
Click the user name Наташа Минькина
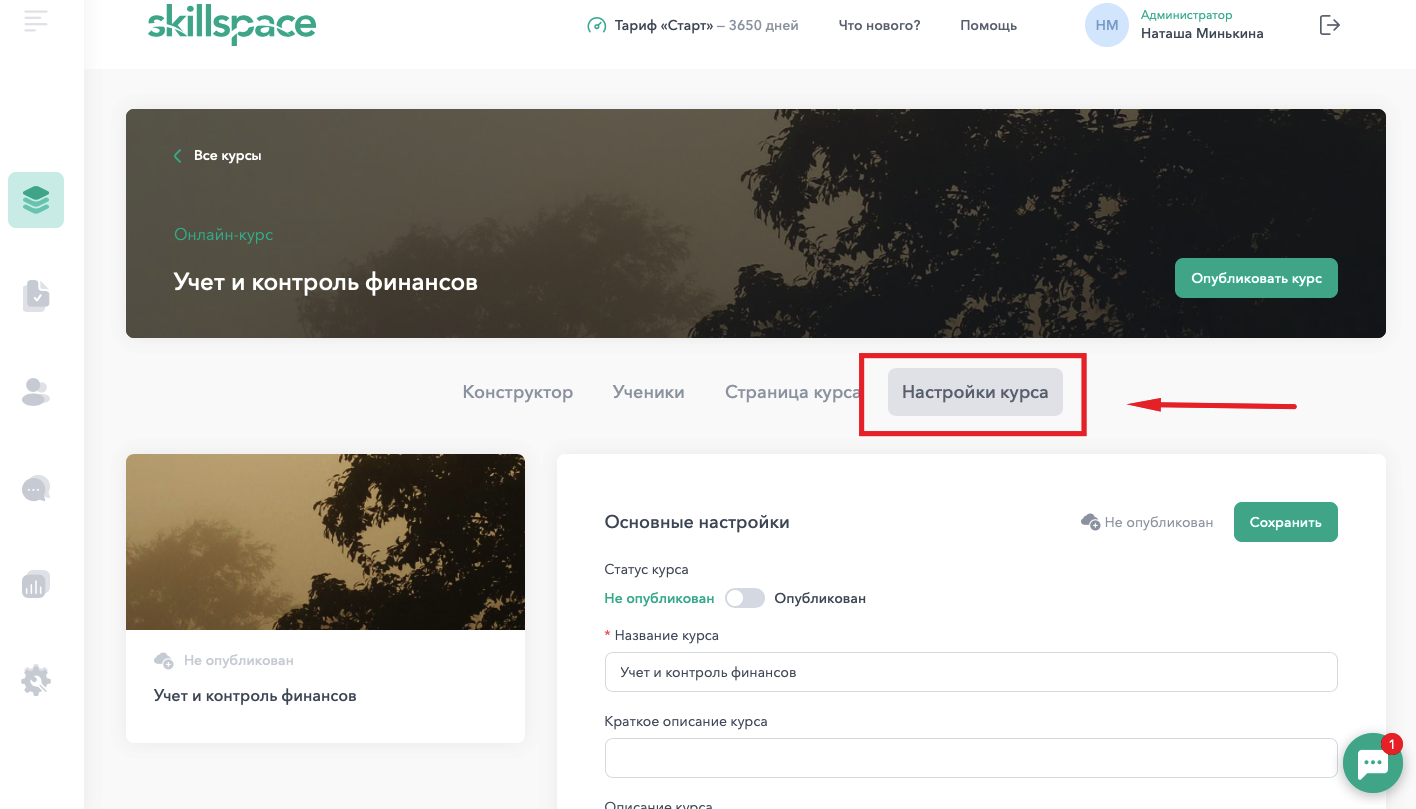(x=1202, y=33)
